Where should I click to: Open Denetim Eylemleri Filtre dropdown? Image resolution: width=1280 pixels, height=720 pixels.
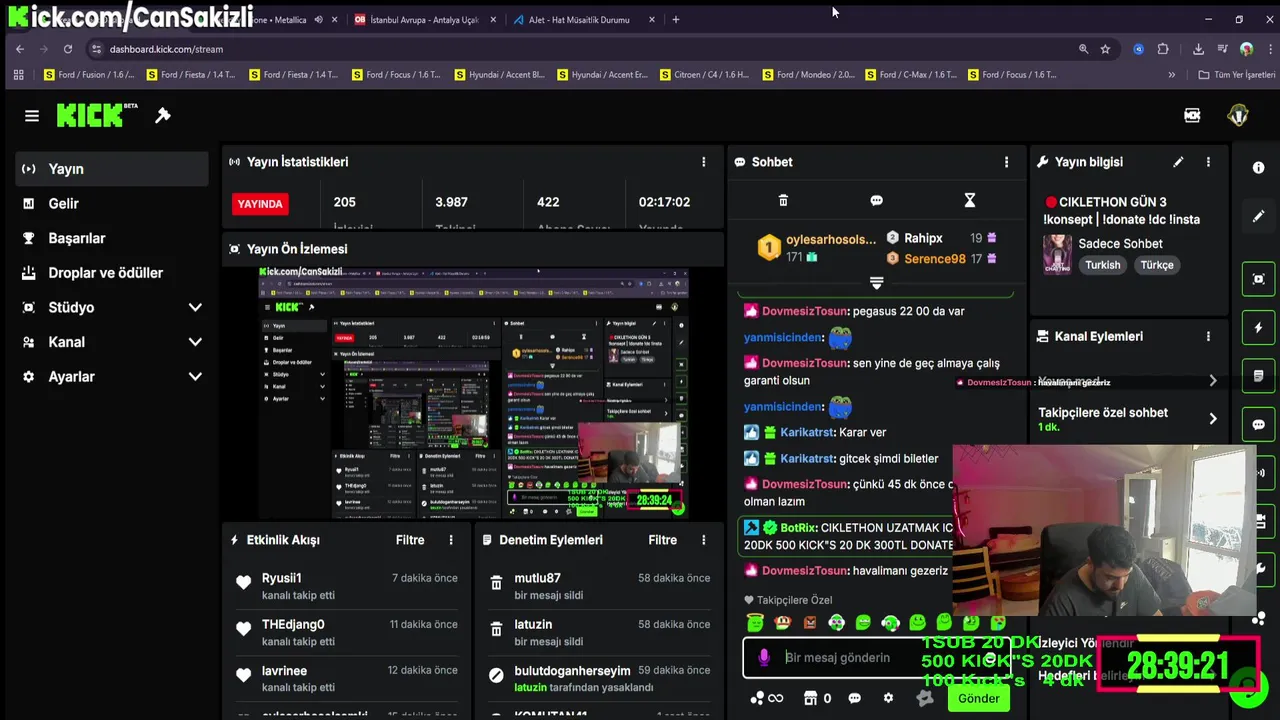[x=662, y=540]
